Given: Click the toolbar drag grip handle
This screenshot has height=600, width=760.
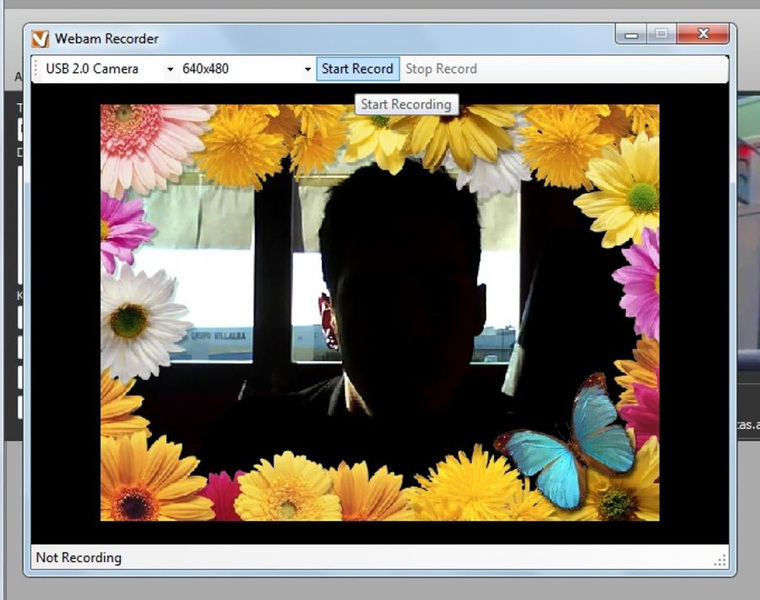Looking at the screenshot, I should point(36,69).
